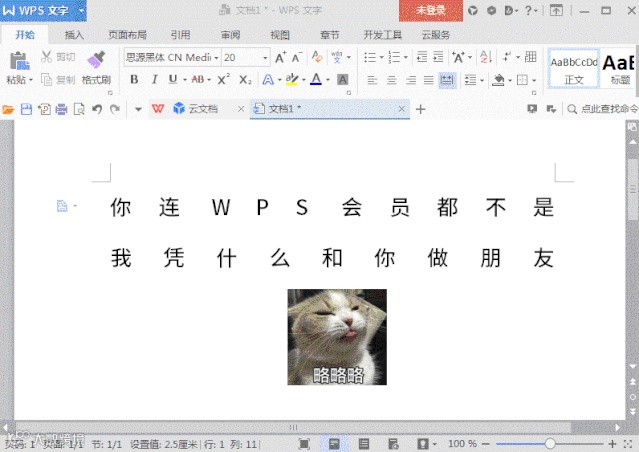The image size is (639, 452).
Task: Switch to the 页面布局 (Page Layout) tab
Action: pos(128,35)
